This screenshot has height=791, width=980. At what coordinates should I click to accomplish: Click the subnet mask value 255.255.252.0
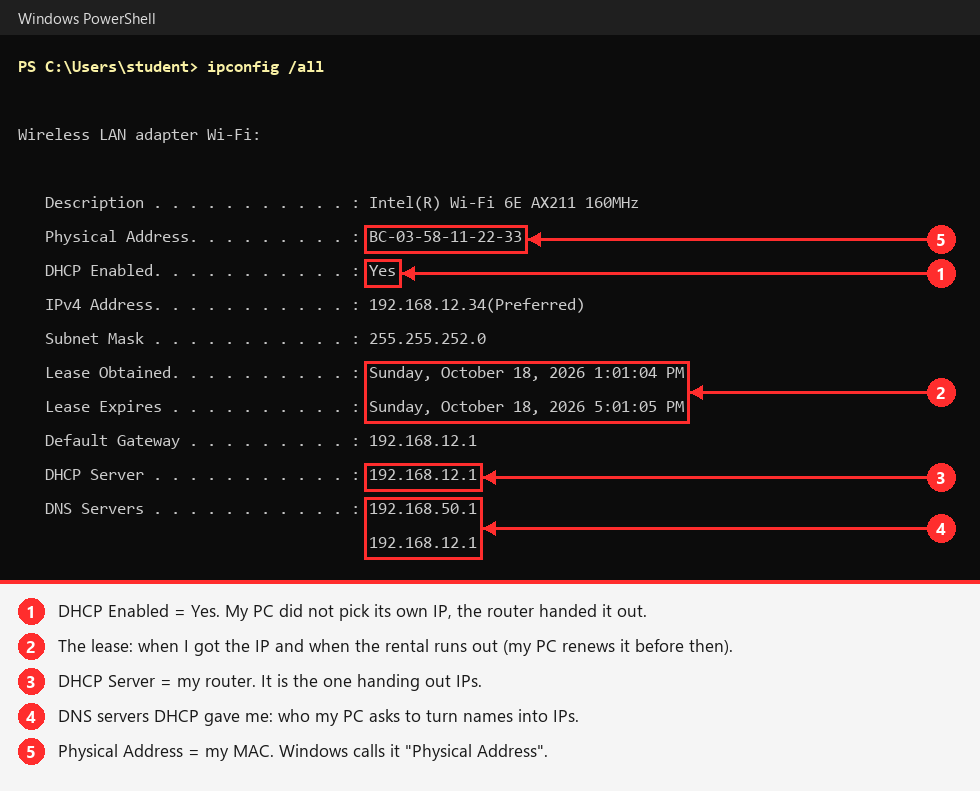(428, 339)
